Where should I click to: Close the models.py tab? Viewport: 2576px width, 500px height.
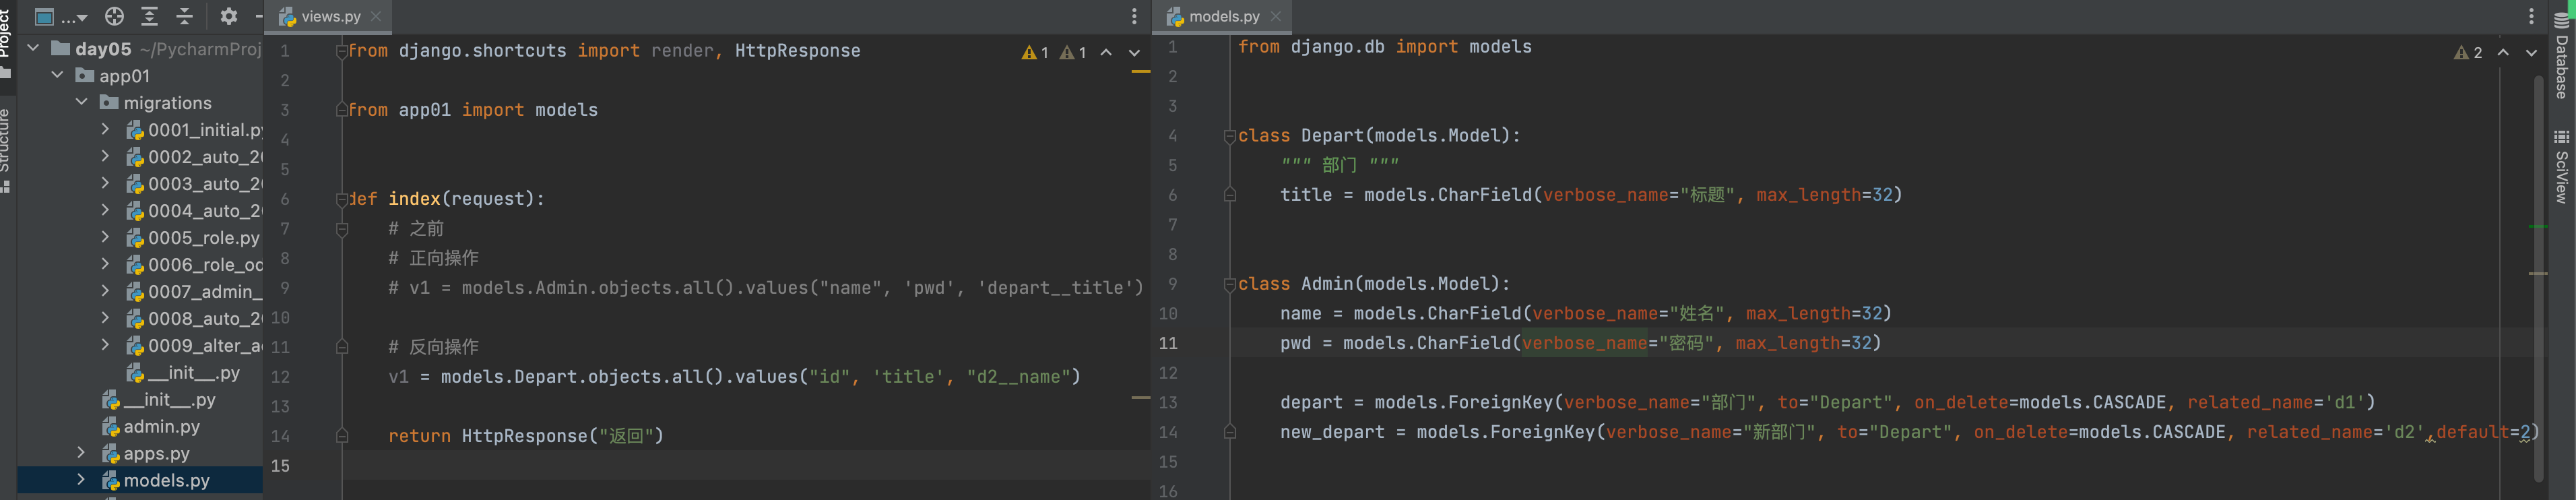(x=1276, y=16)
